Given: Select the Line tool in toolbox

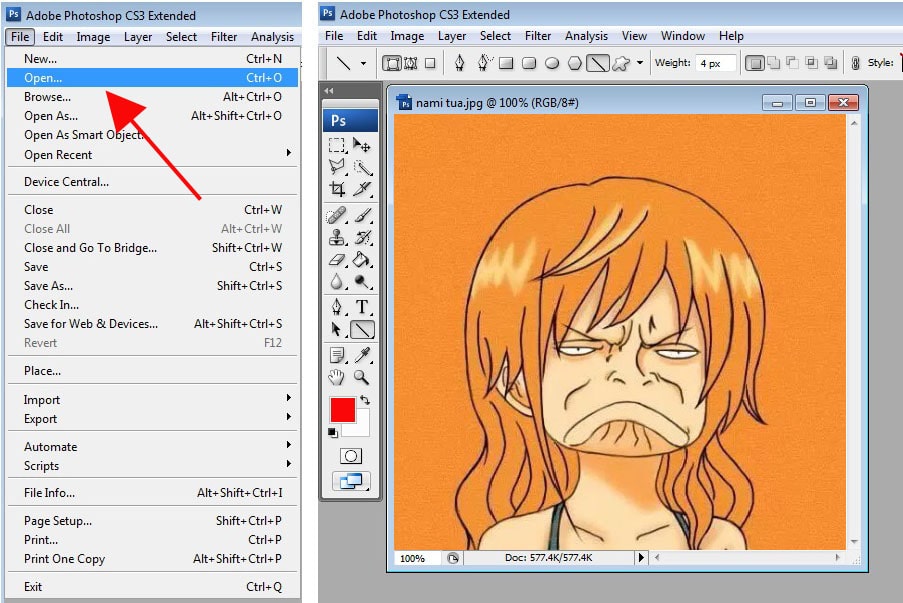Looking at the screenshot, I should 362,329.
